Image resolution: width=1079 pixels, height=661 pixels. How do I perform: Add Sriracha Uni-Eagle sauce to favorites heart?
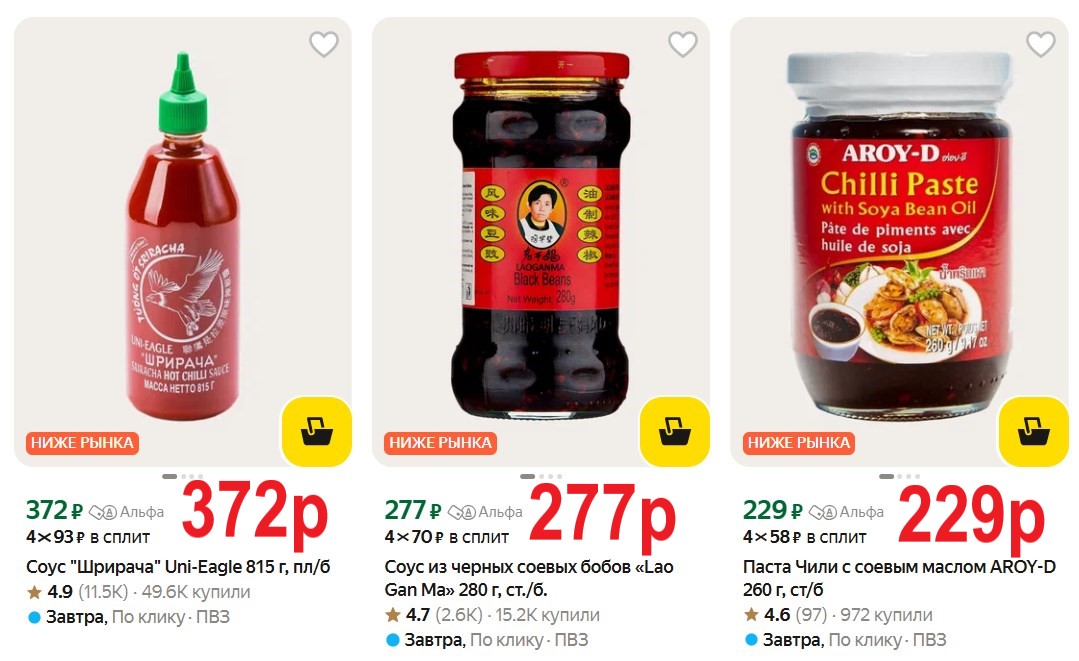tap(323, 45)
